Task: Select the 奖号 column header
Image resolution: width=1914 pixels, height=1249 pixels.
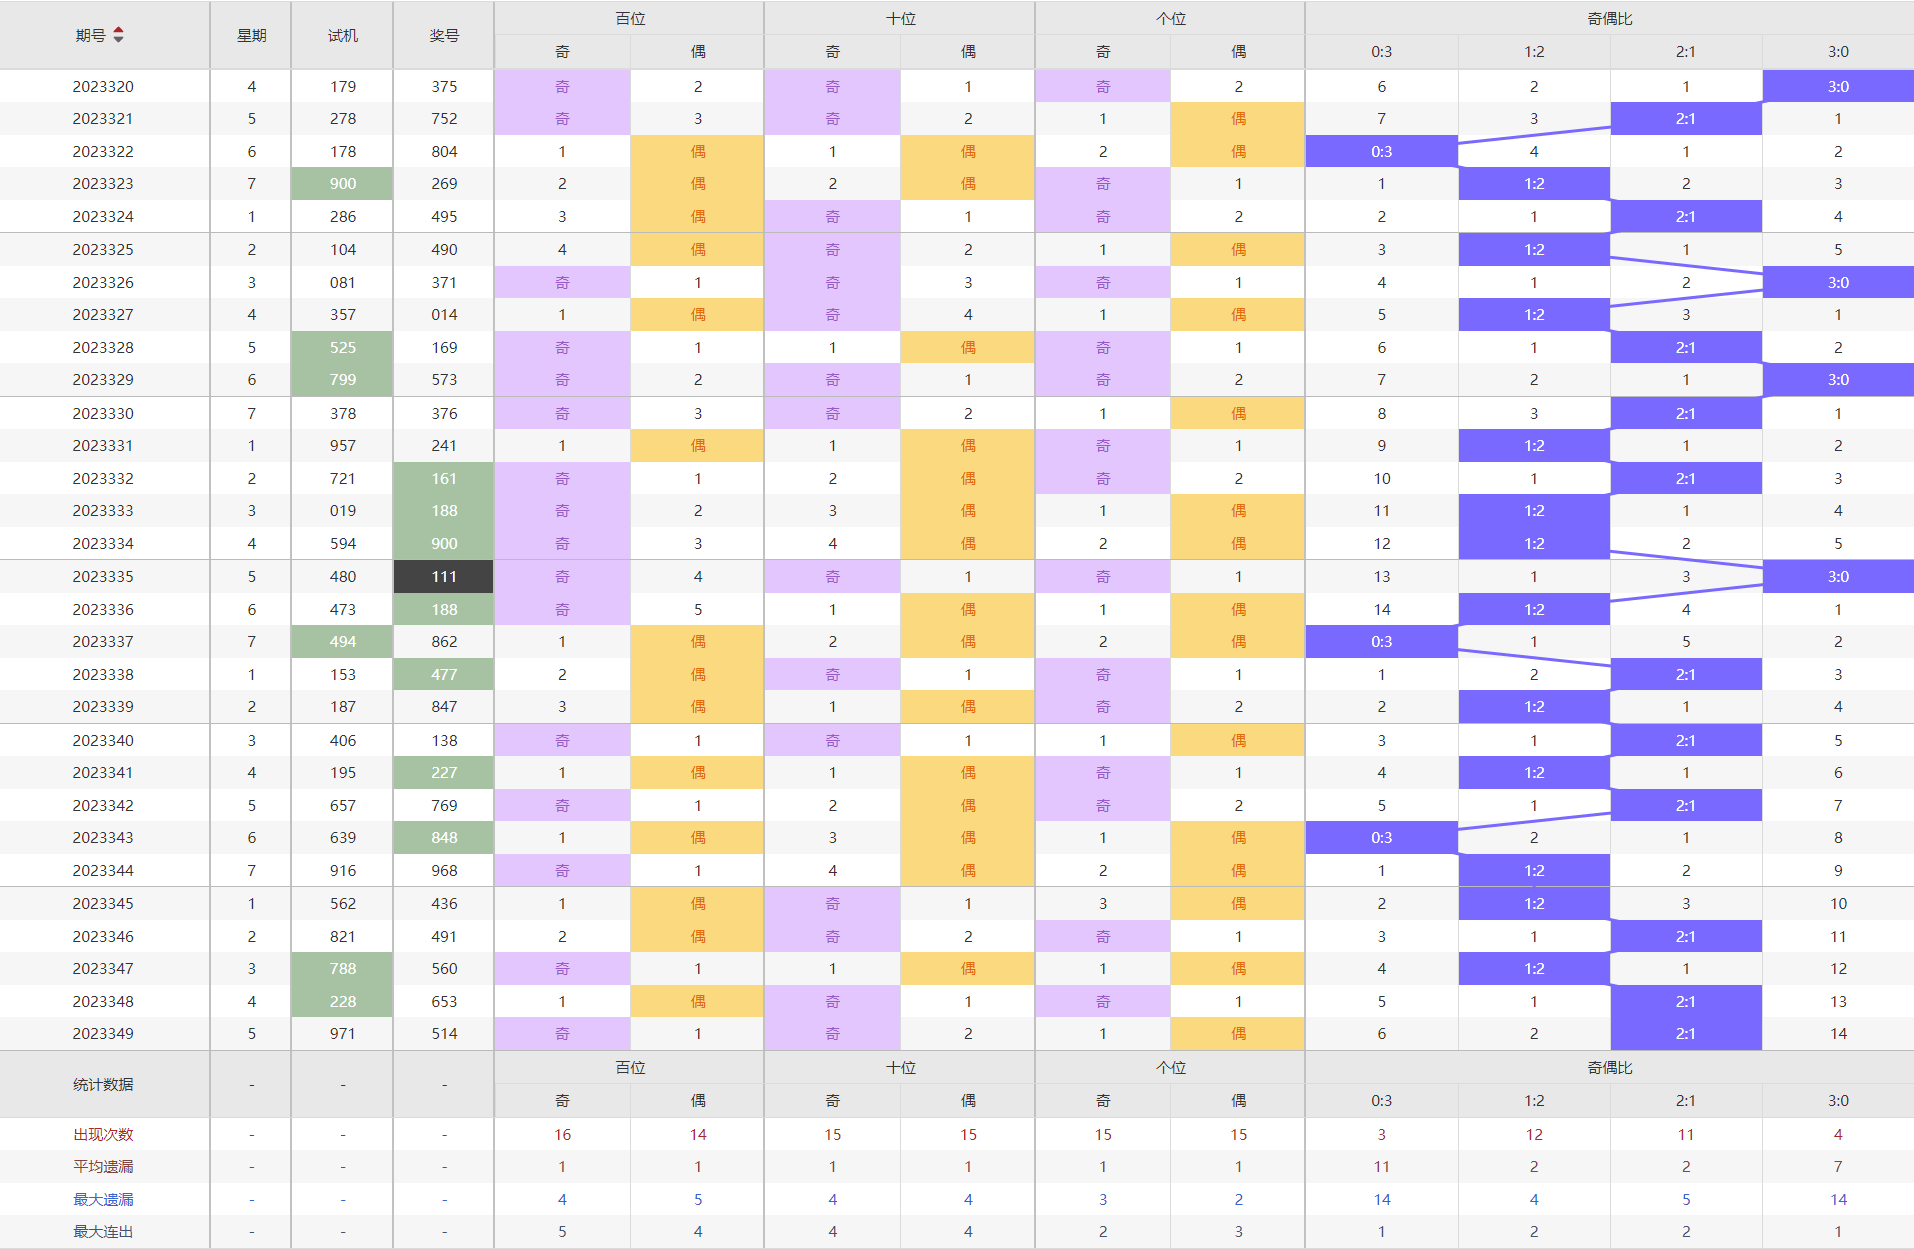Action: pos(444,35)
